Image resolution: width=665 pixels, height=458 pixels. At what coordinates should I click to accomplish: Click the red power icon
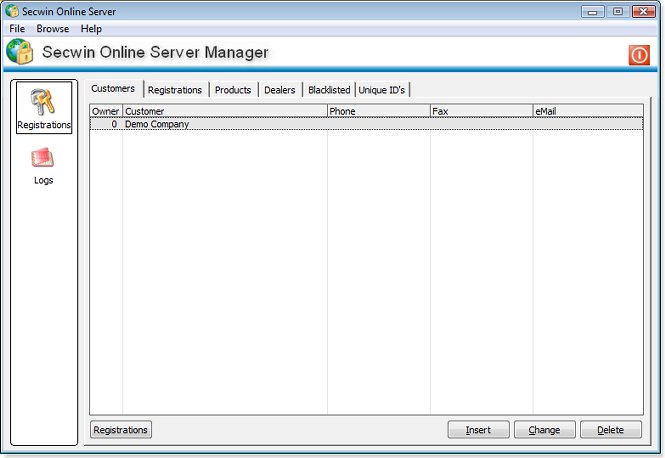tap(639, 55)
